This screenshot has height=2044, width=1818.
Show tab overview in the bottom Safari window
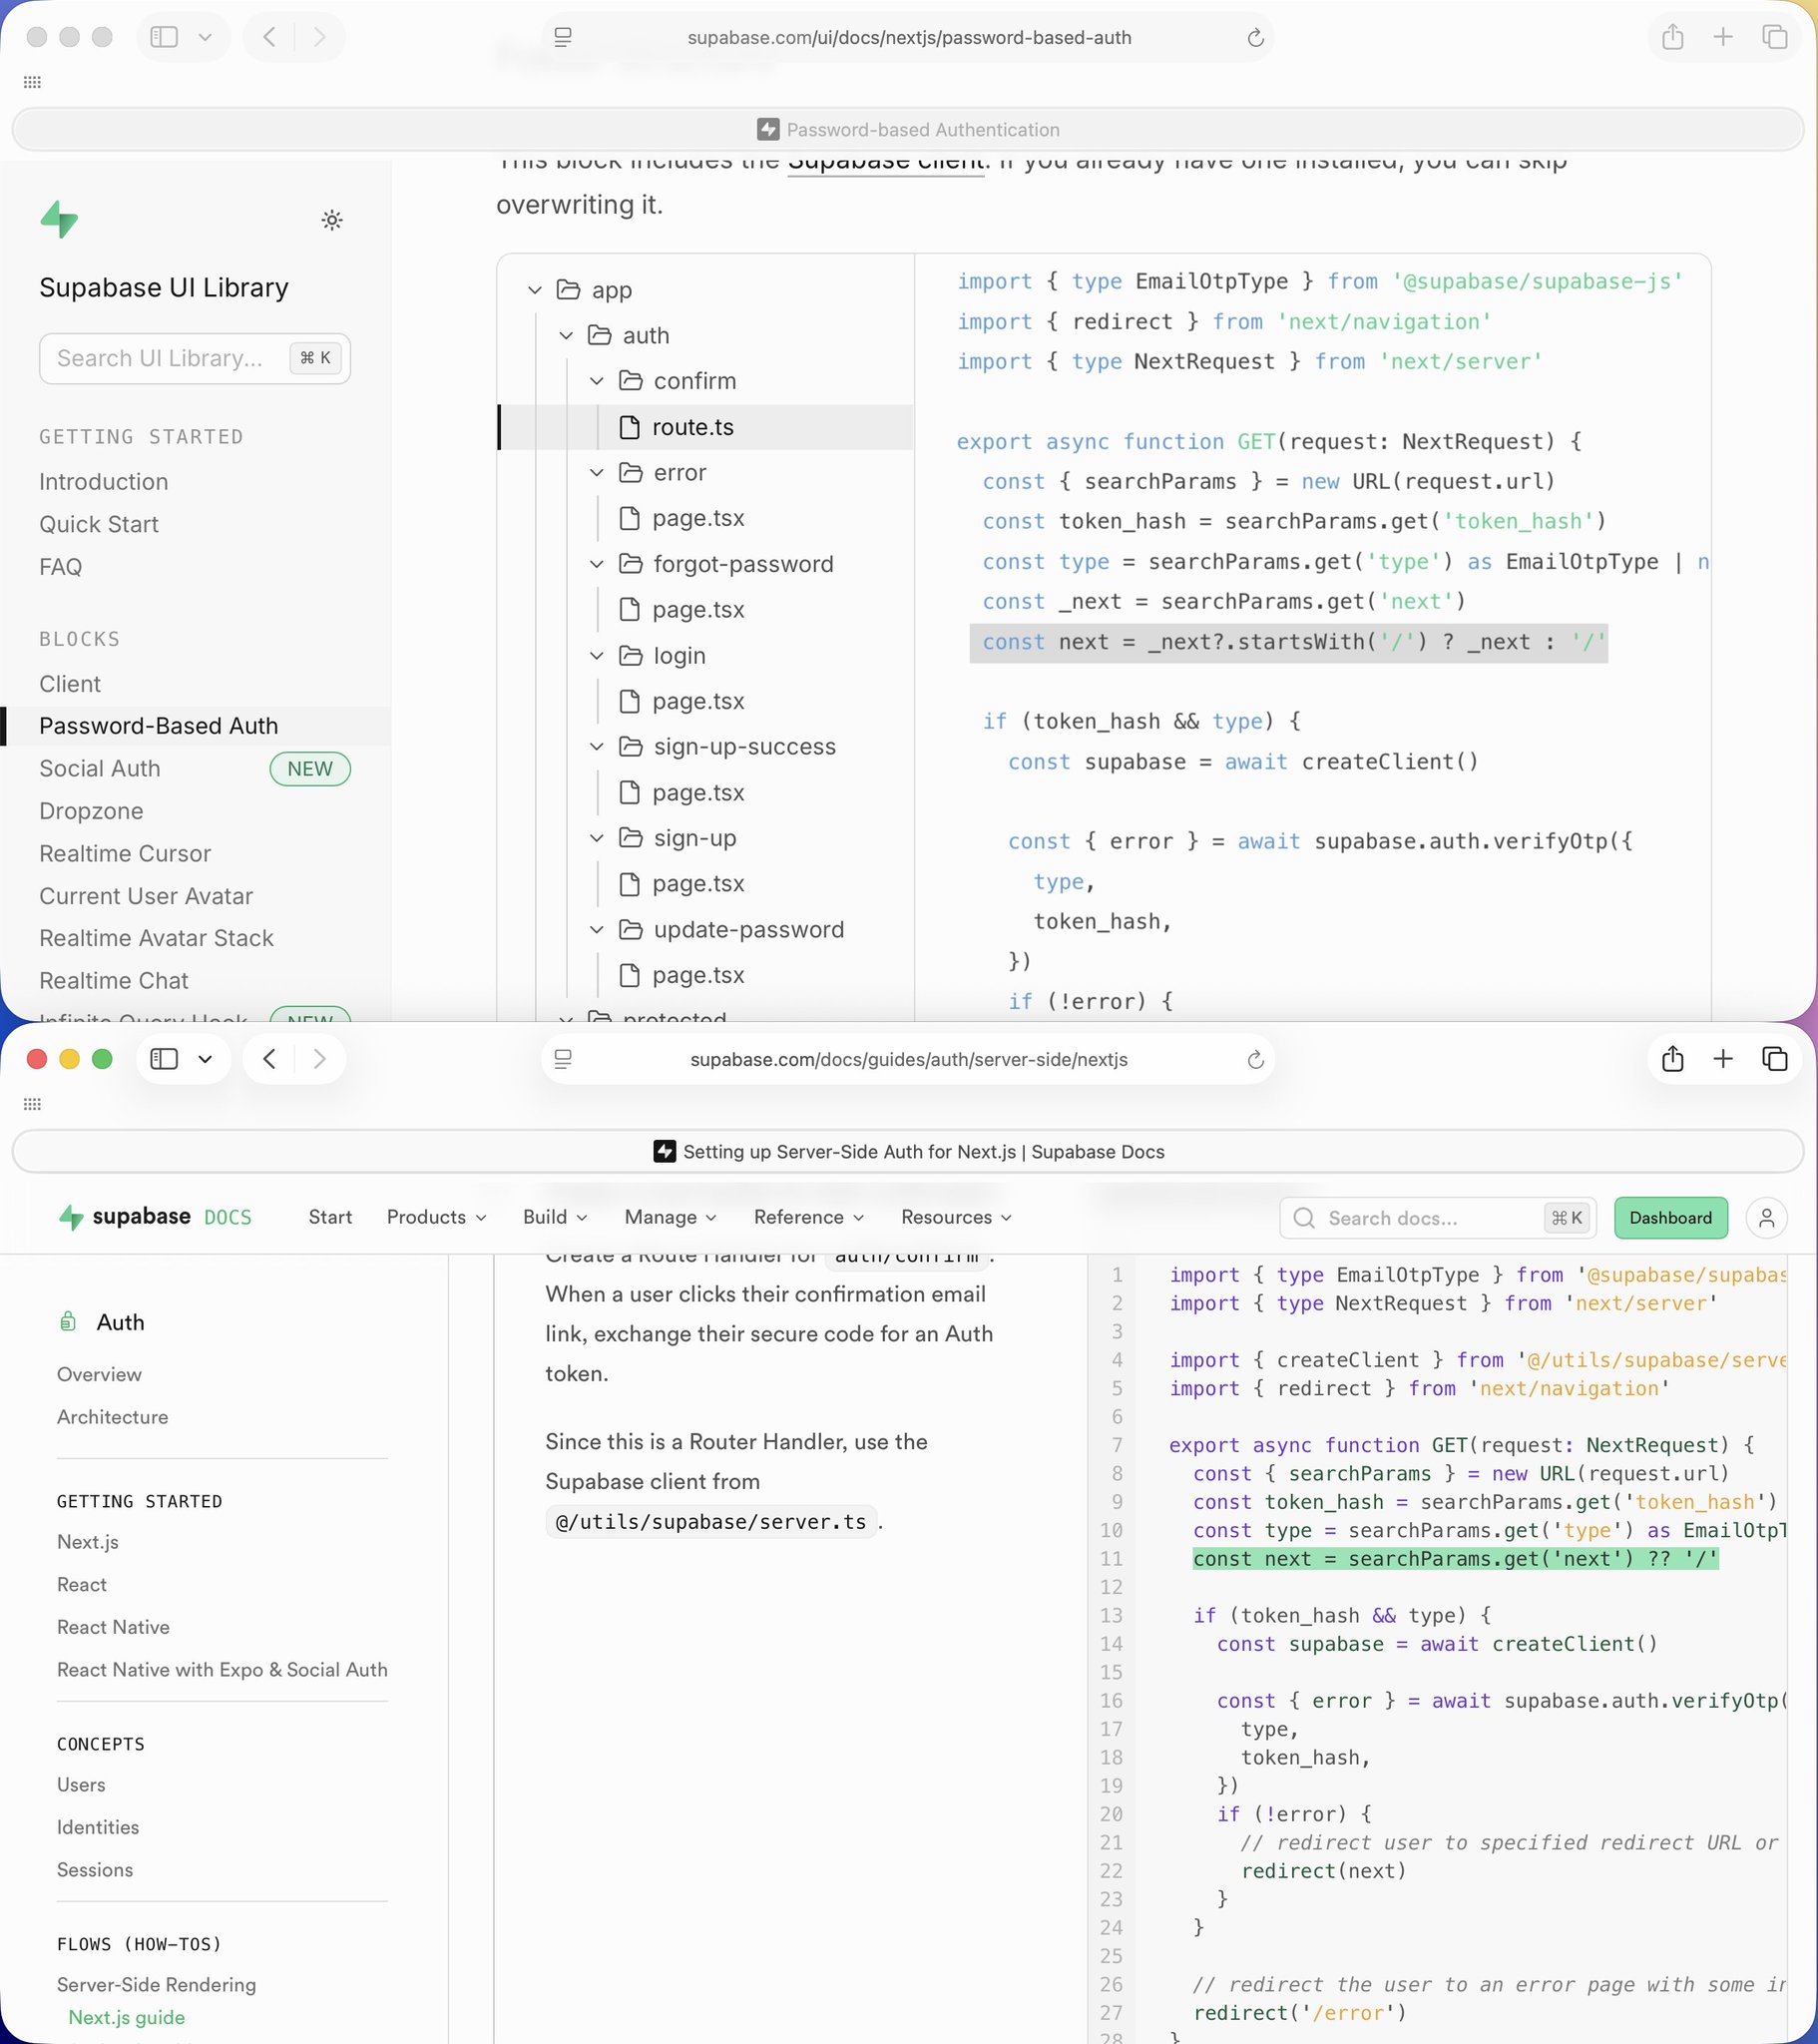[1774, 1059]
